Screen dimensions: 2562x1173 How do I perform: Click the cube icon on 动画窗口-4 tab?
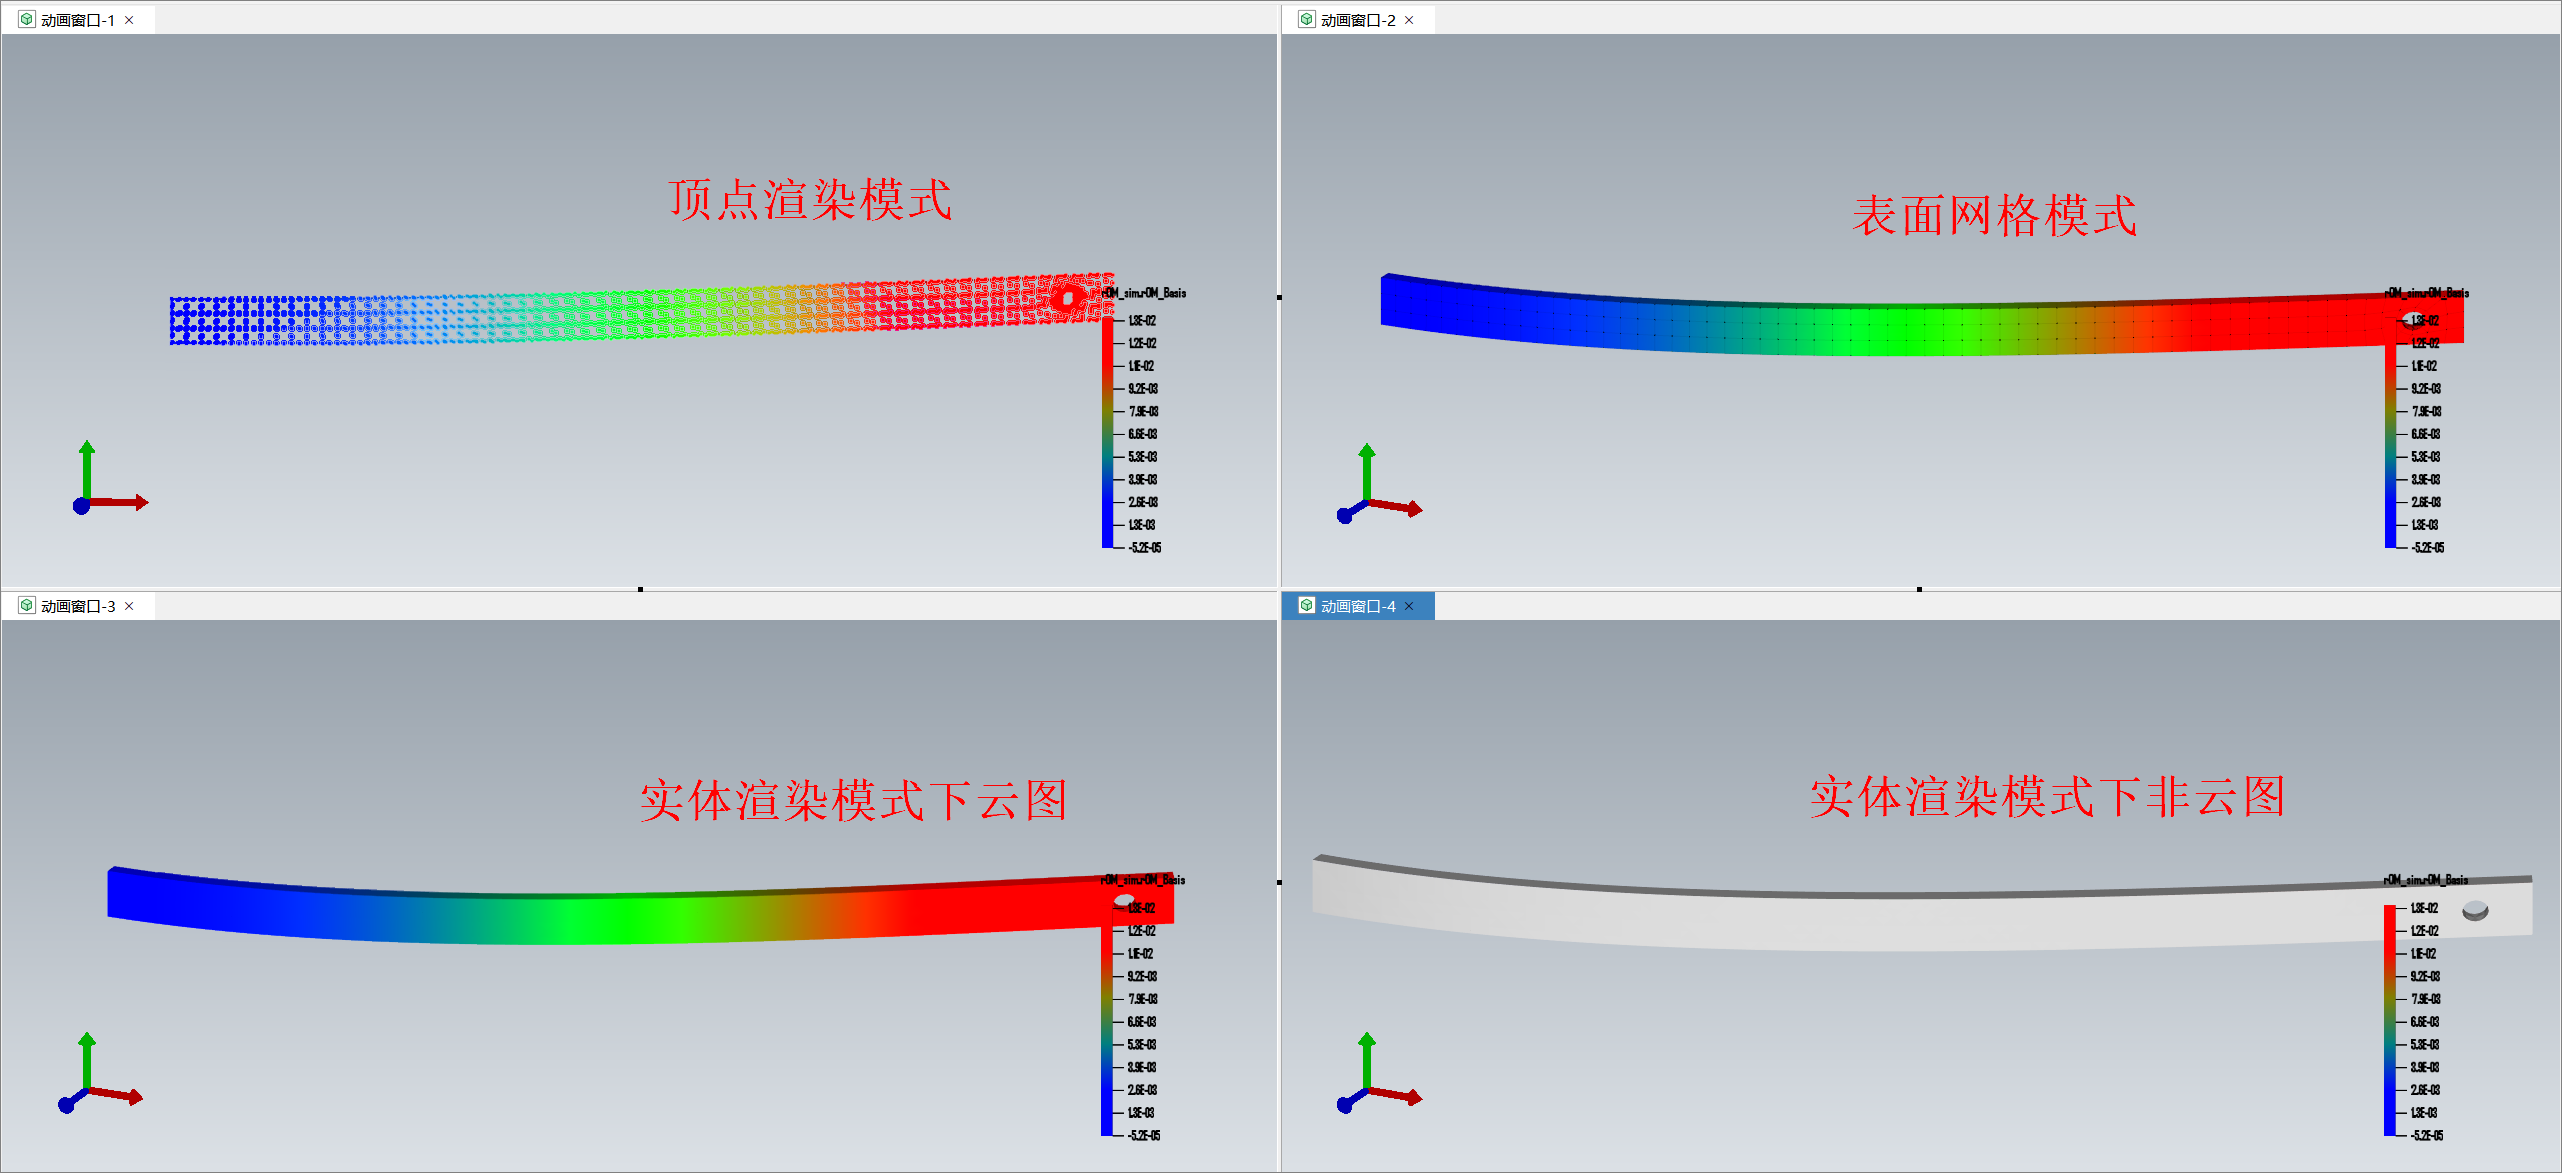click(x=1307, y=605)
